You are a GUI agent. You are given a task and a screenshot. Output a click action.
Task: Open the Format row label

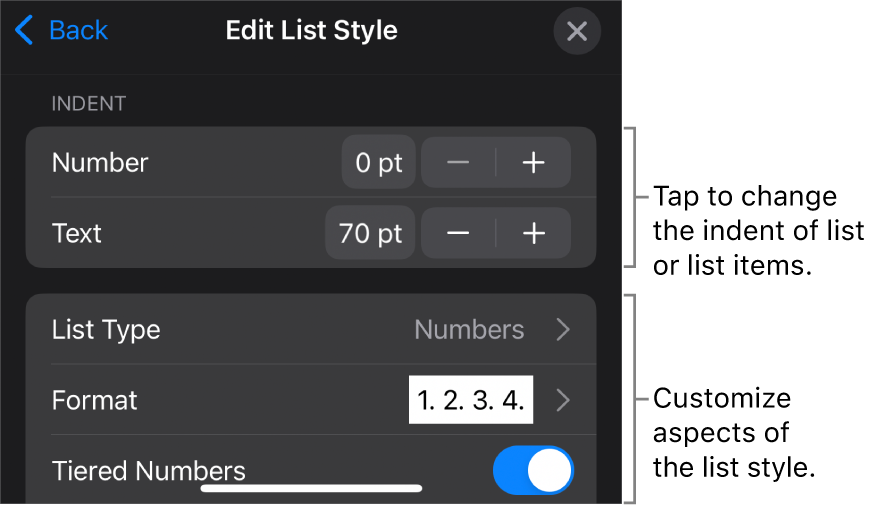click(x=95, y=401)
